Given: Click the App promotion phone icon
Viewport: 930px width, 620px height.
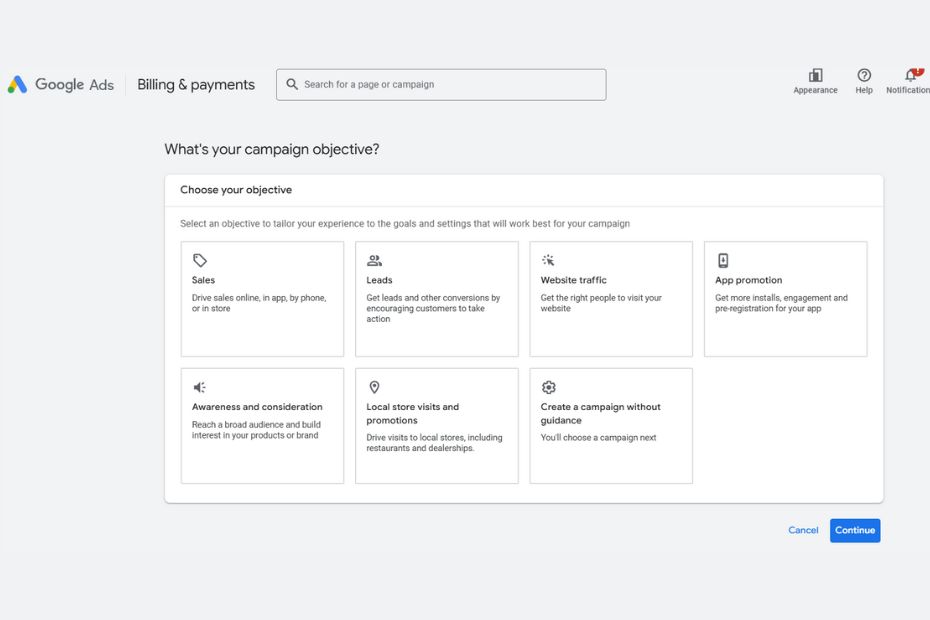Looking at the screenshot, I should (723, 261).
